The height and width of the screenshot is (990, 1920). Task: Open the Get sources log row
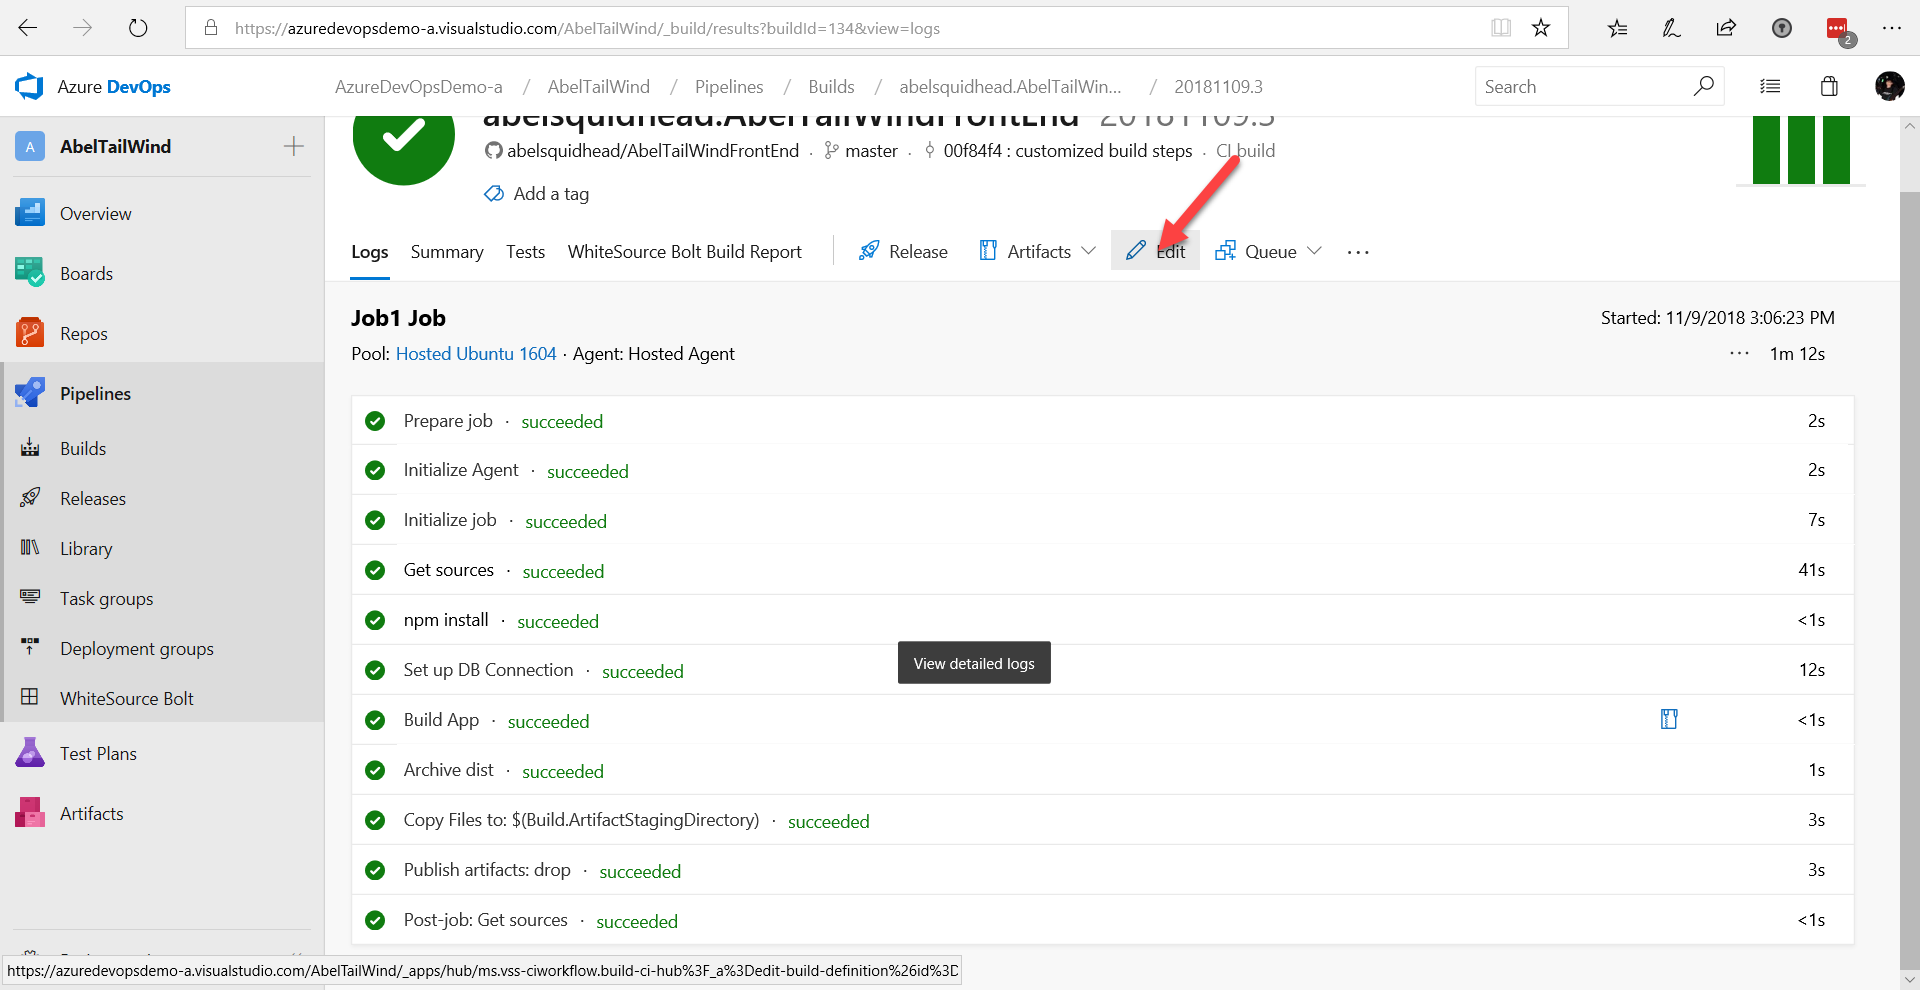point(1103,570)
